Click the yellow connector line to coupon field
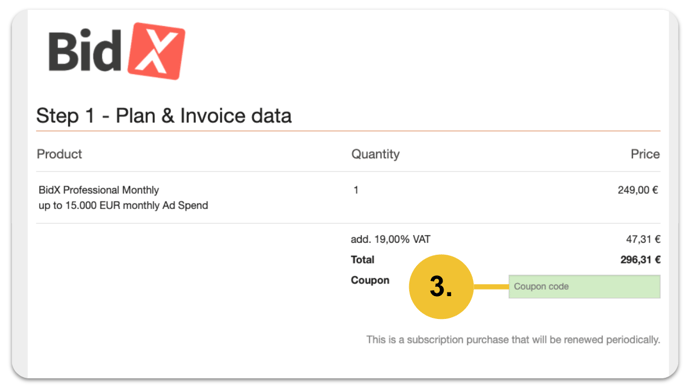Viewport: 688px width, 387px height. point(491,287)
